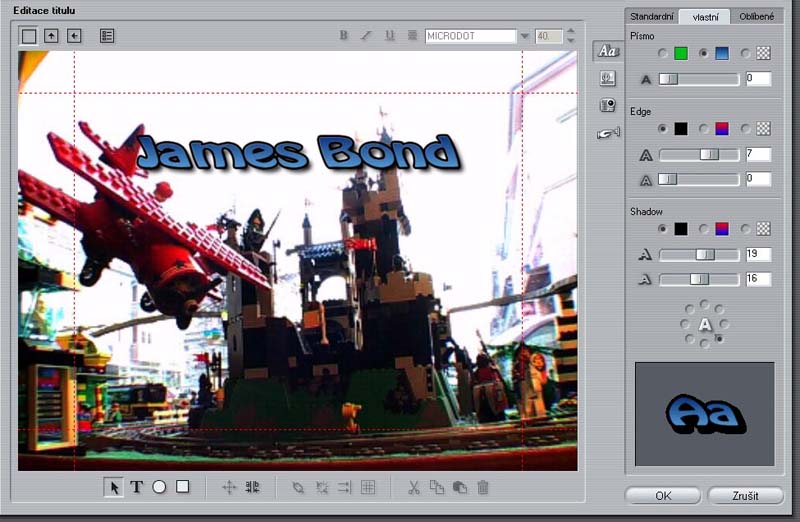
Task: Click the selection arrow tool
Action: (114, 487)
